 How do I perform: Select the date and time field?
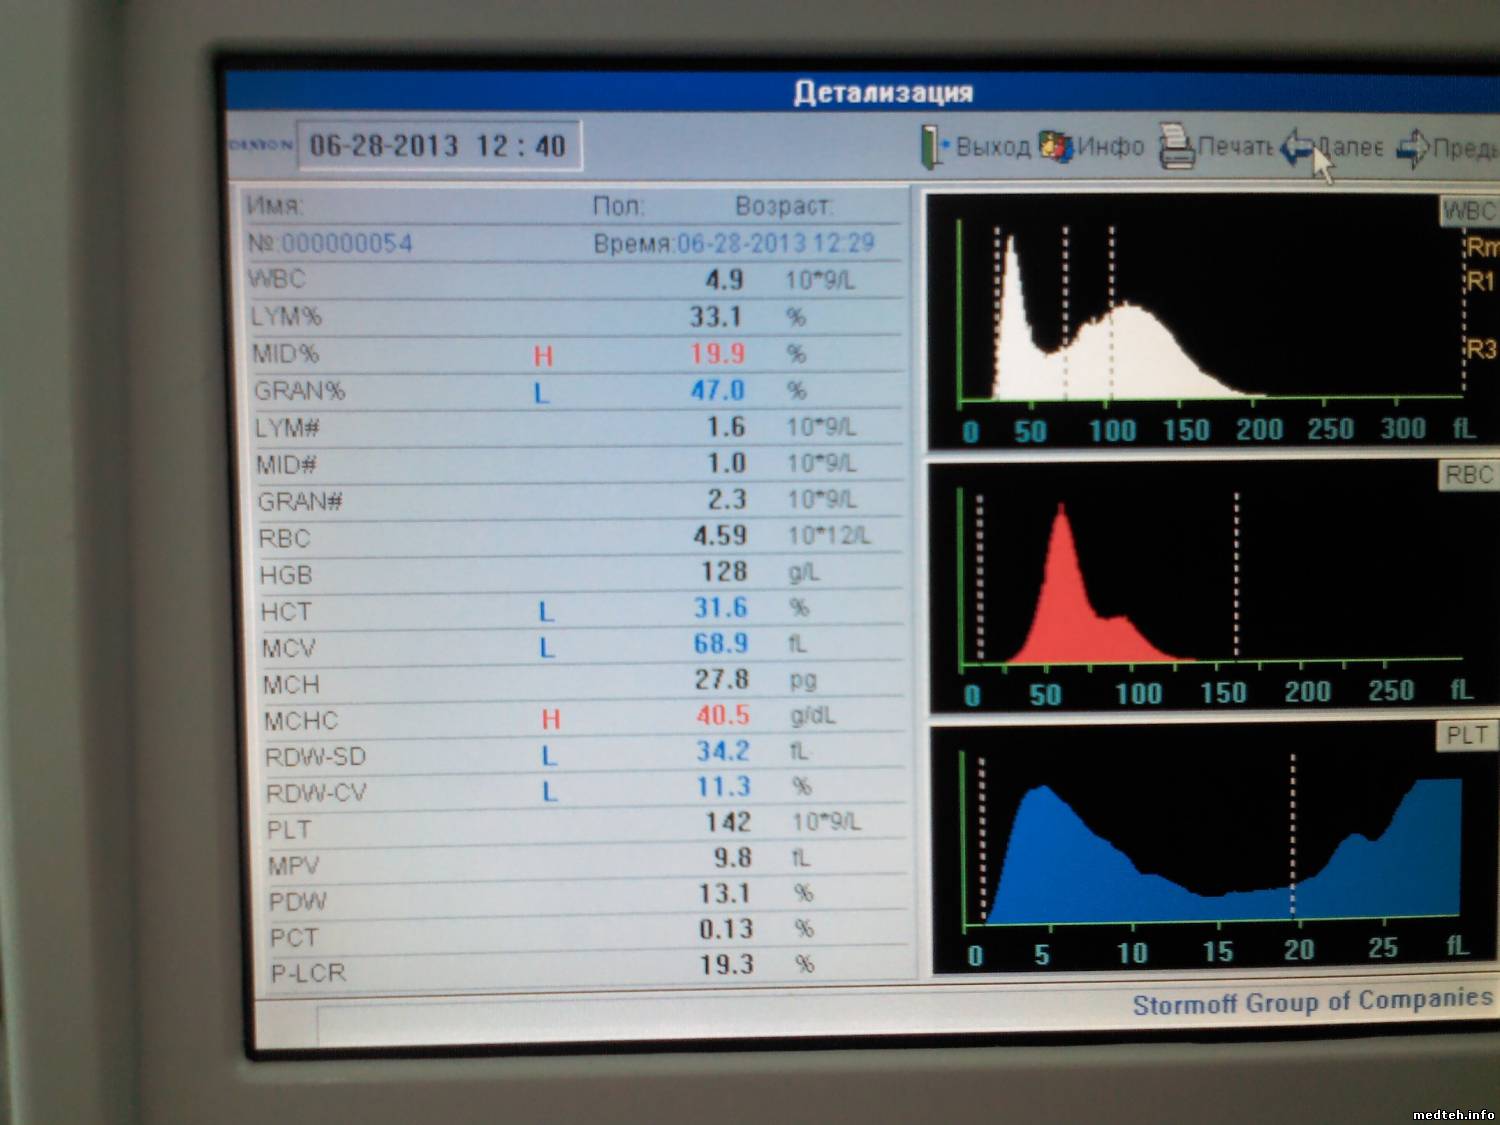click(439, 146)
